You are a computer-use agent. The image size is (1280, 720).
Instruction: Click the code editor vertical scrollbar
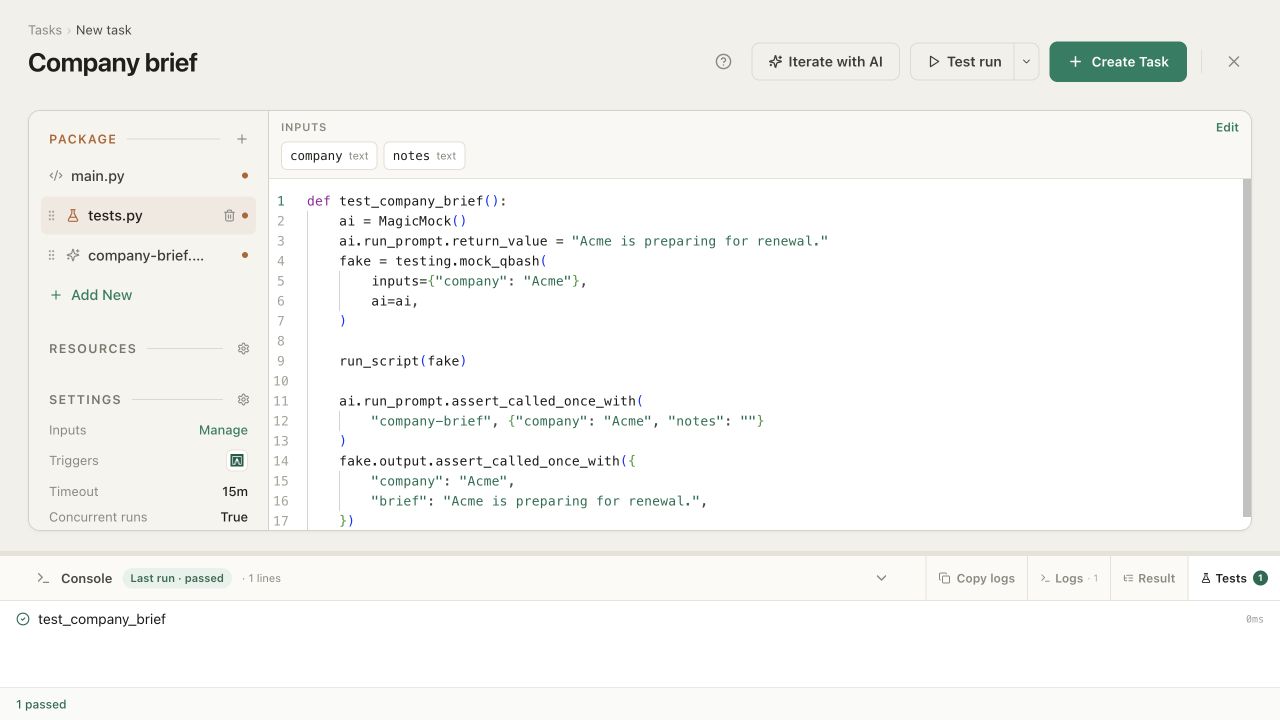pos(1246,348)
